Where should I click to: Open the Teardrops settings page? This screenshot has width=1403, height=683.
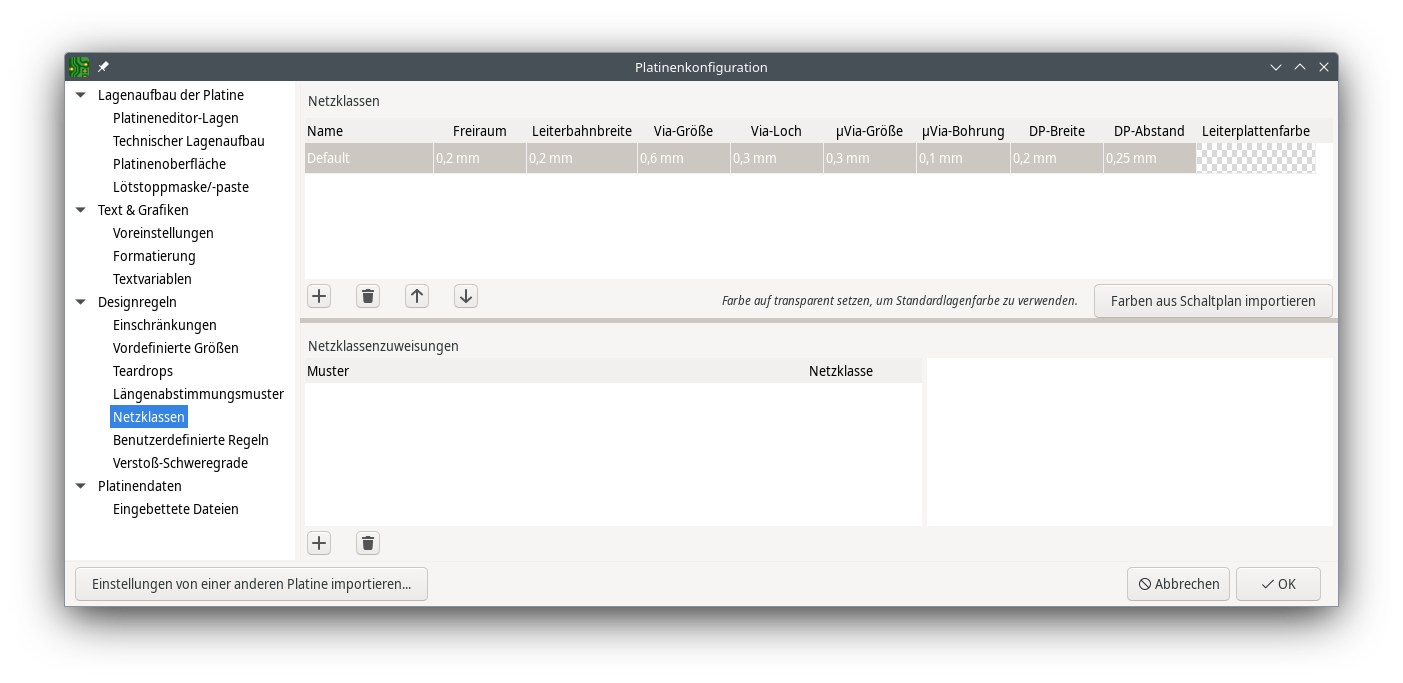pos(143,371)
